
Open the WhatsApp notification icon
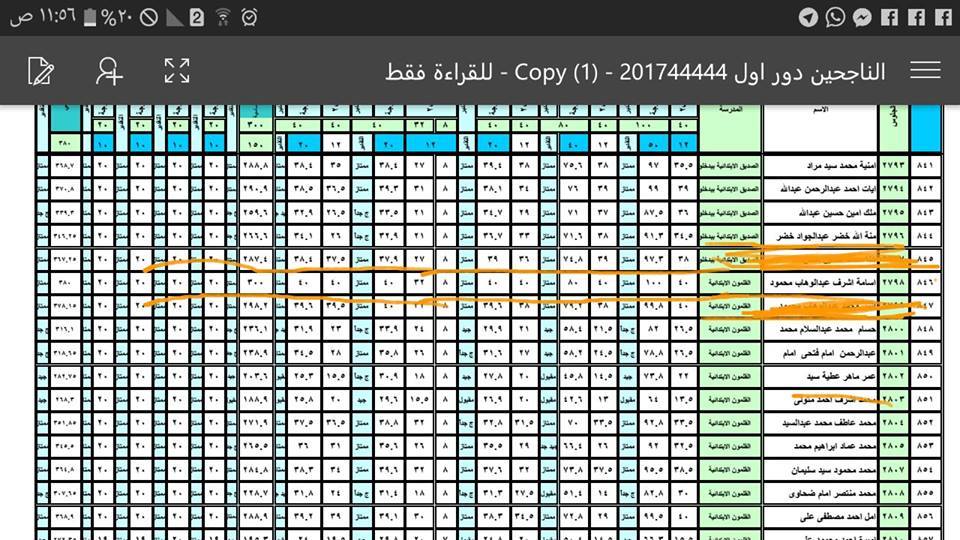pyautogui.click(x=834, y=17)
